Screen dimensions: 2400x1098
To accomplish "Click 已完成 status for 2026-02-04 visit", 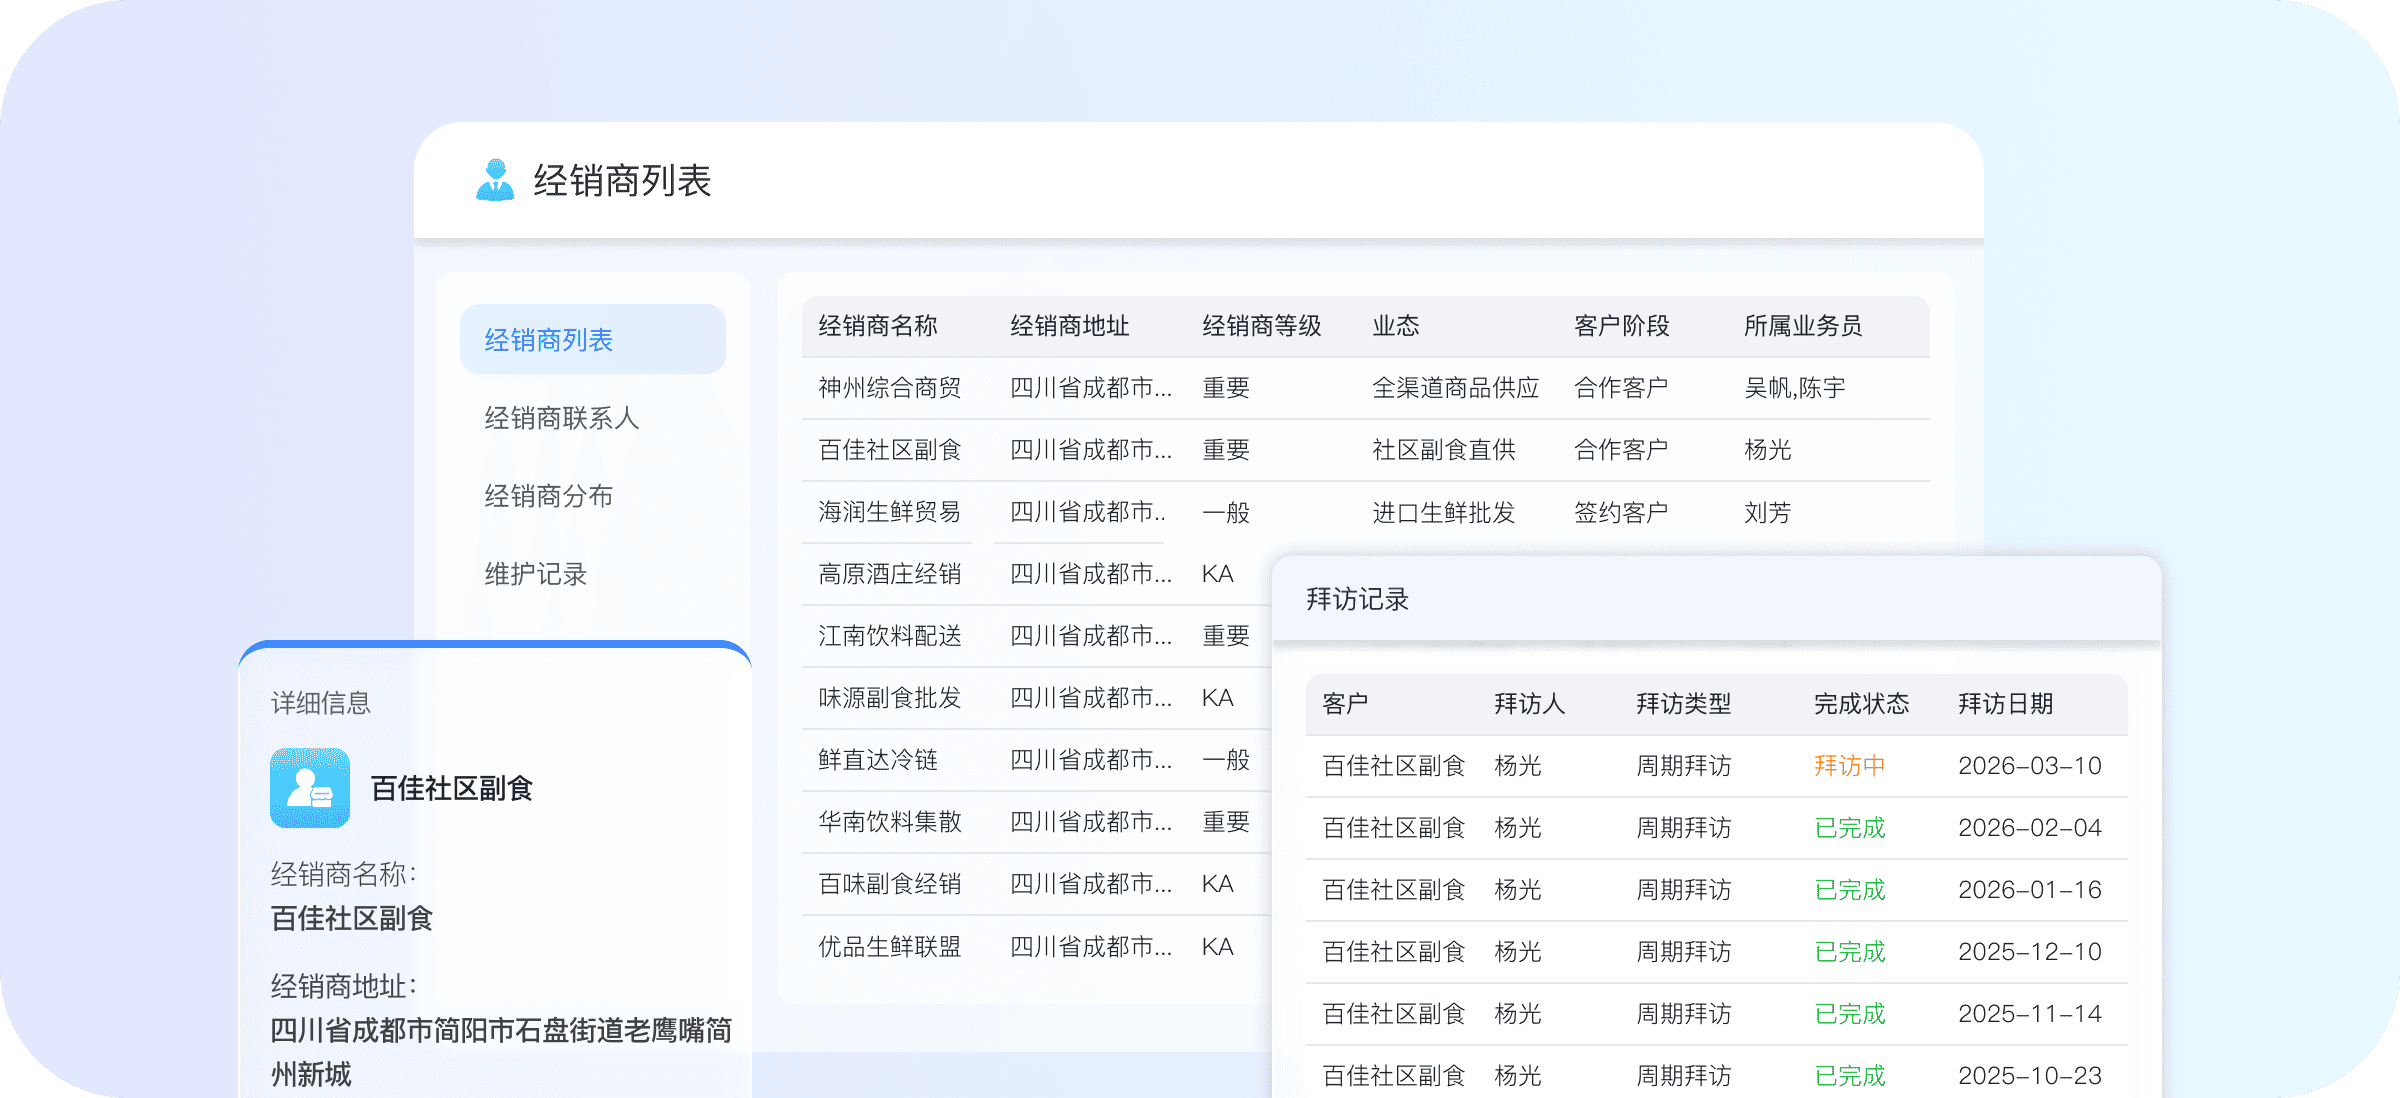I will [1849, 828].
